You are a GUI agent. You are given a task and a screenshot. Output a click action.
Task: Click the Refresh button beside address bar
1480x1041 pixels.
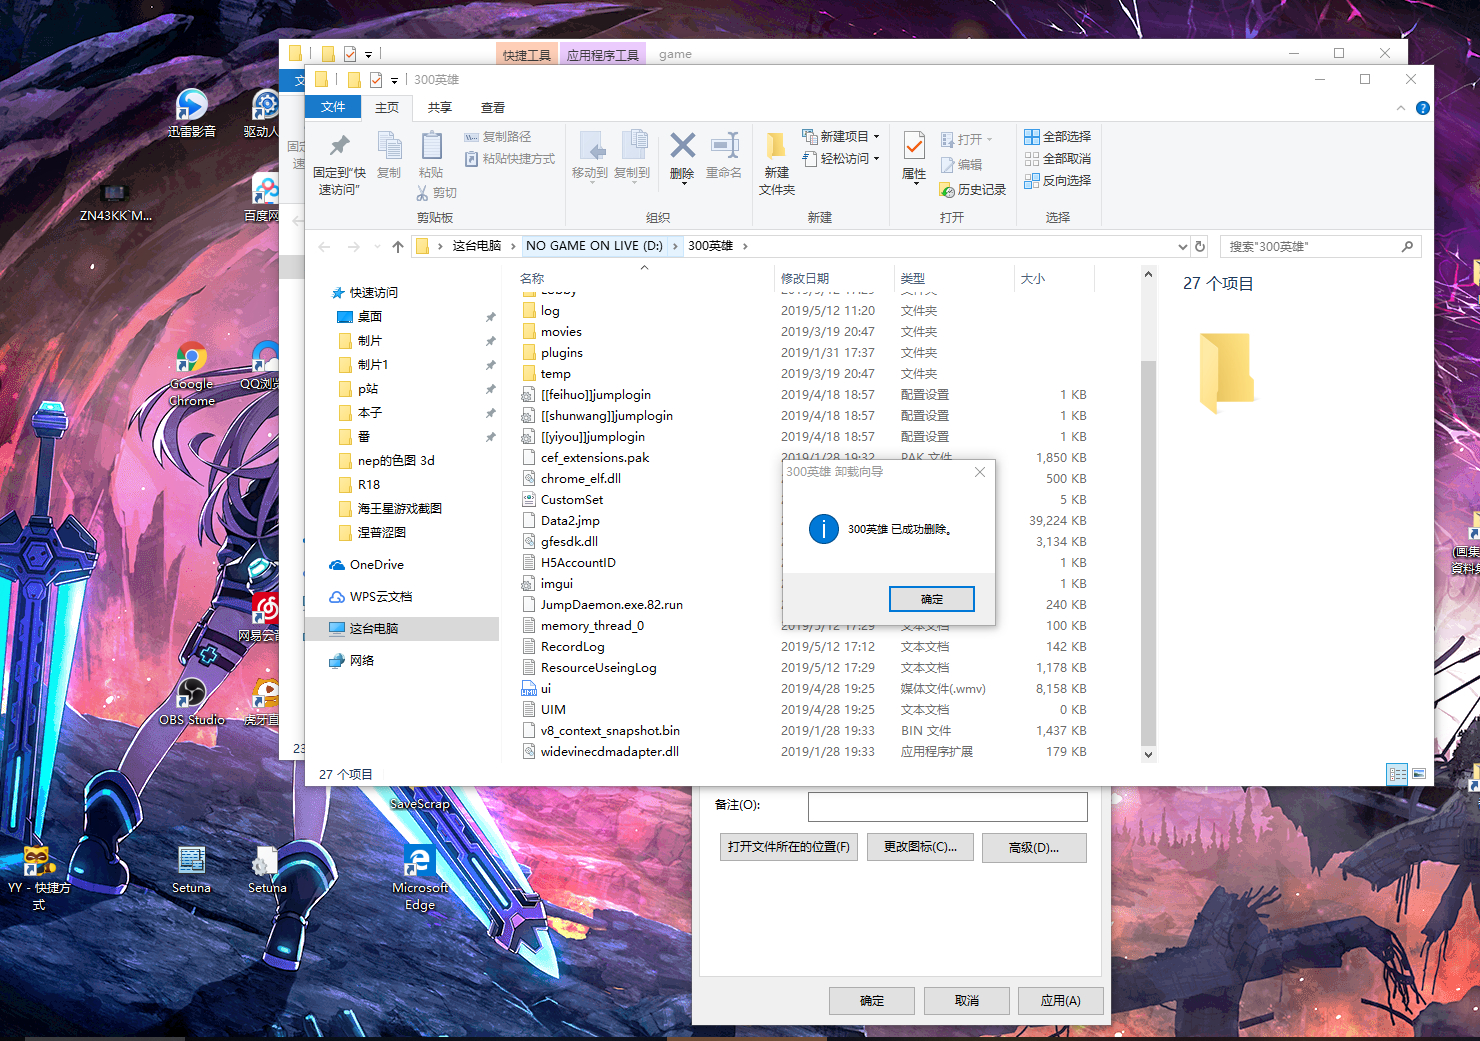coord(1200,246)
